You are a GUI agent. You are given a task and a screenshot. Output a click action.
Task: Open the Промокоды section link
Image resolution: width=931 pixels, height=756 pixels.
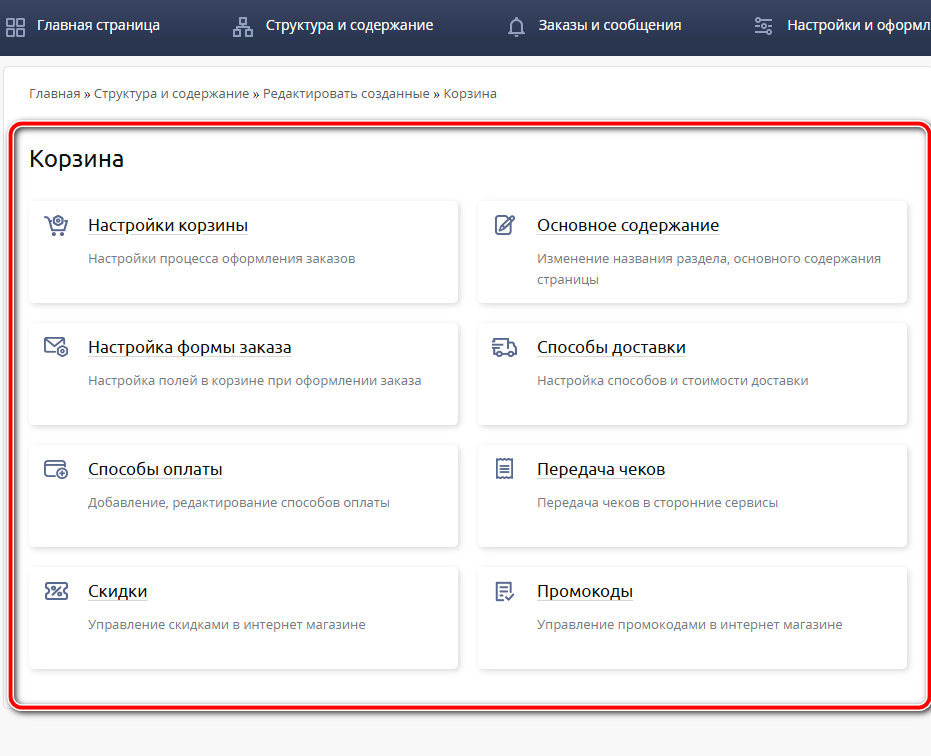[x=585, y=592]
